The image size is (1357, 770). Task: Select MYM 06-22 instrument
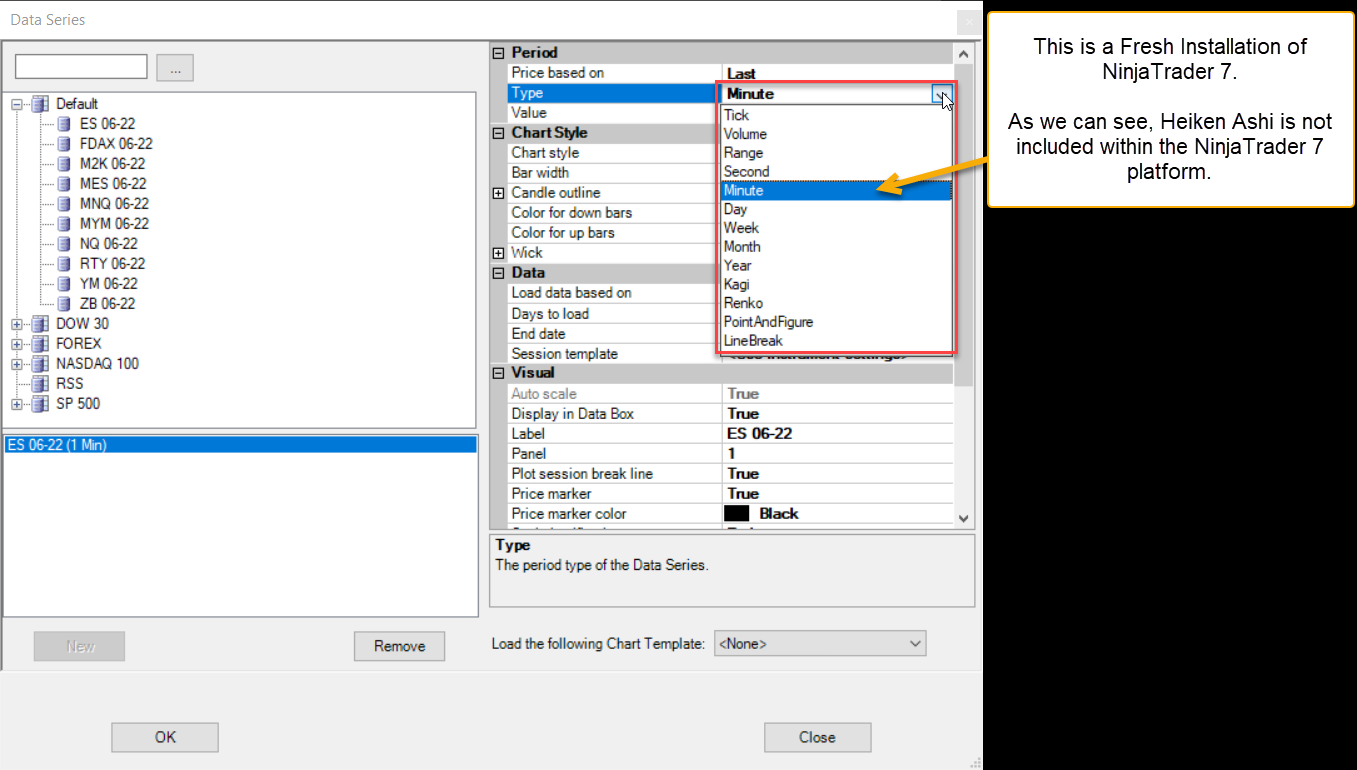pos(114,224)
